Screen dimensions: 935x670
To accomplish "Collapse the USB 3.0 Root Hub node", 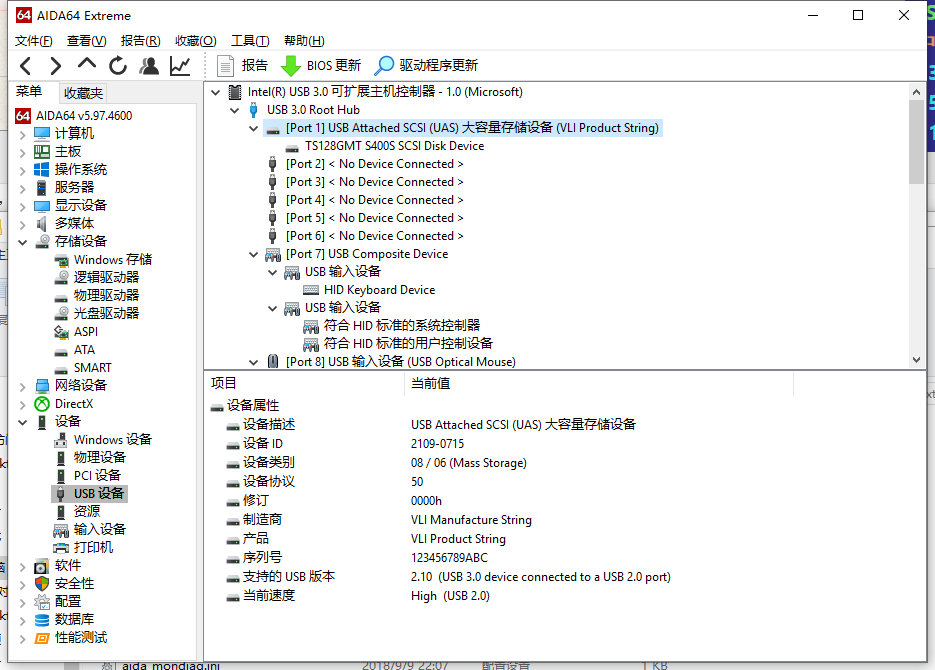I will click(235, 110).
